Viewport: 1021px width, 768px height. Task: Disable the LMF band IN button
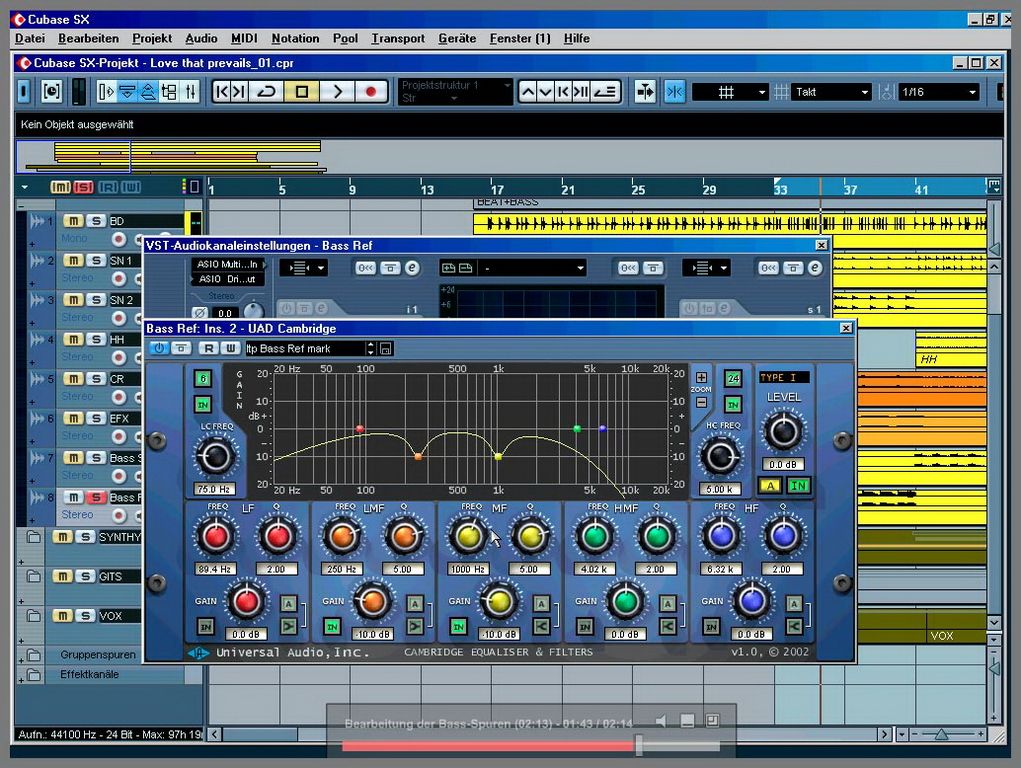click(332, 627)
